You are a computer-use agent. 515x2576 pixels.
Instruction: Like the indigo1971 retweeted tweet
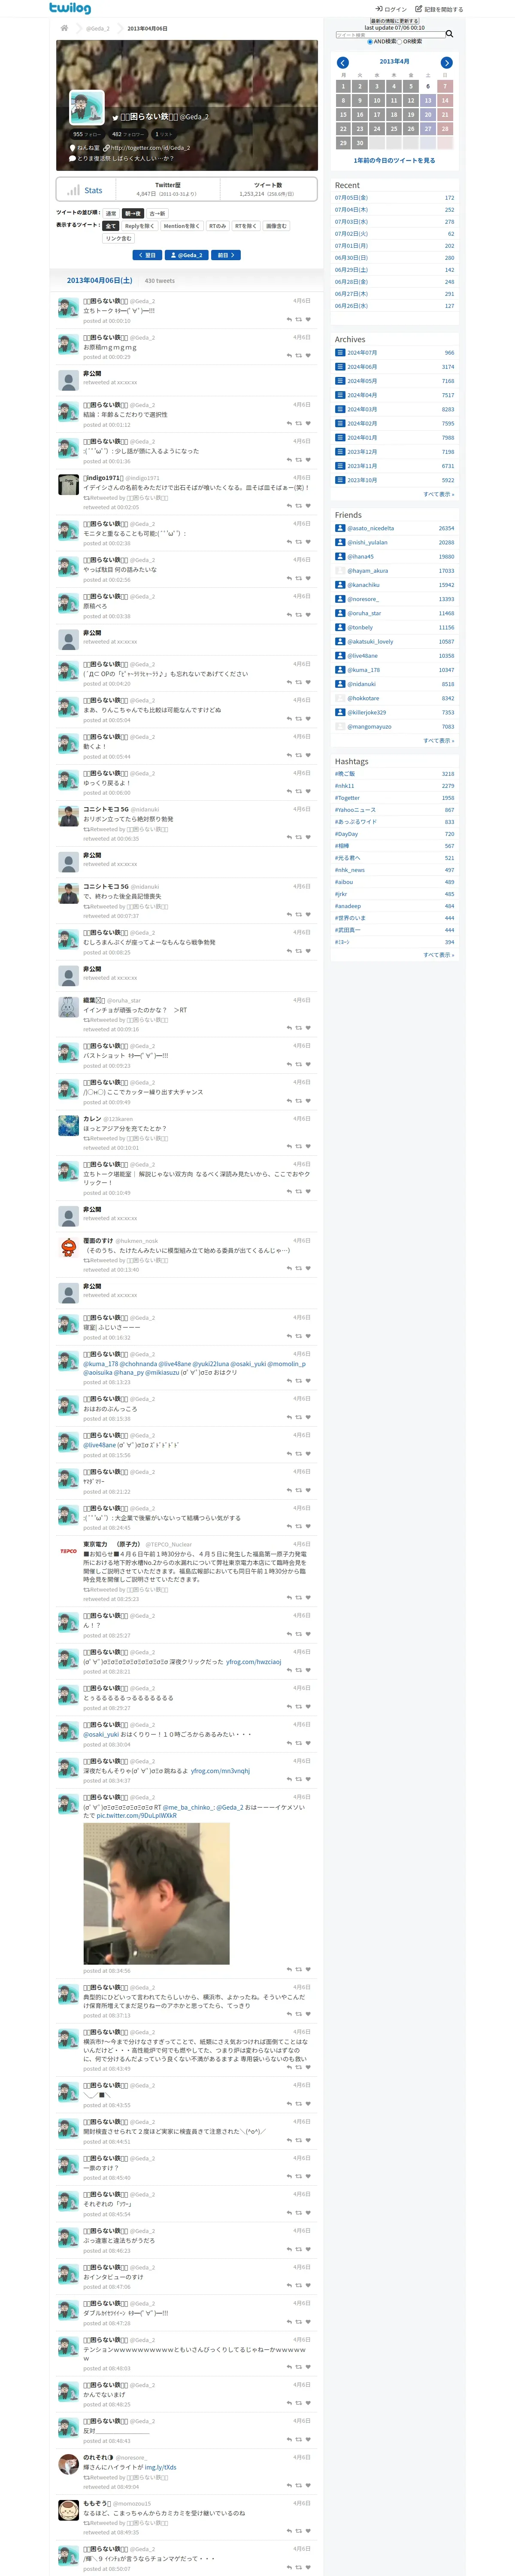click(x=308, y=506)
